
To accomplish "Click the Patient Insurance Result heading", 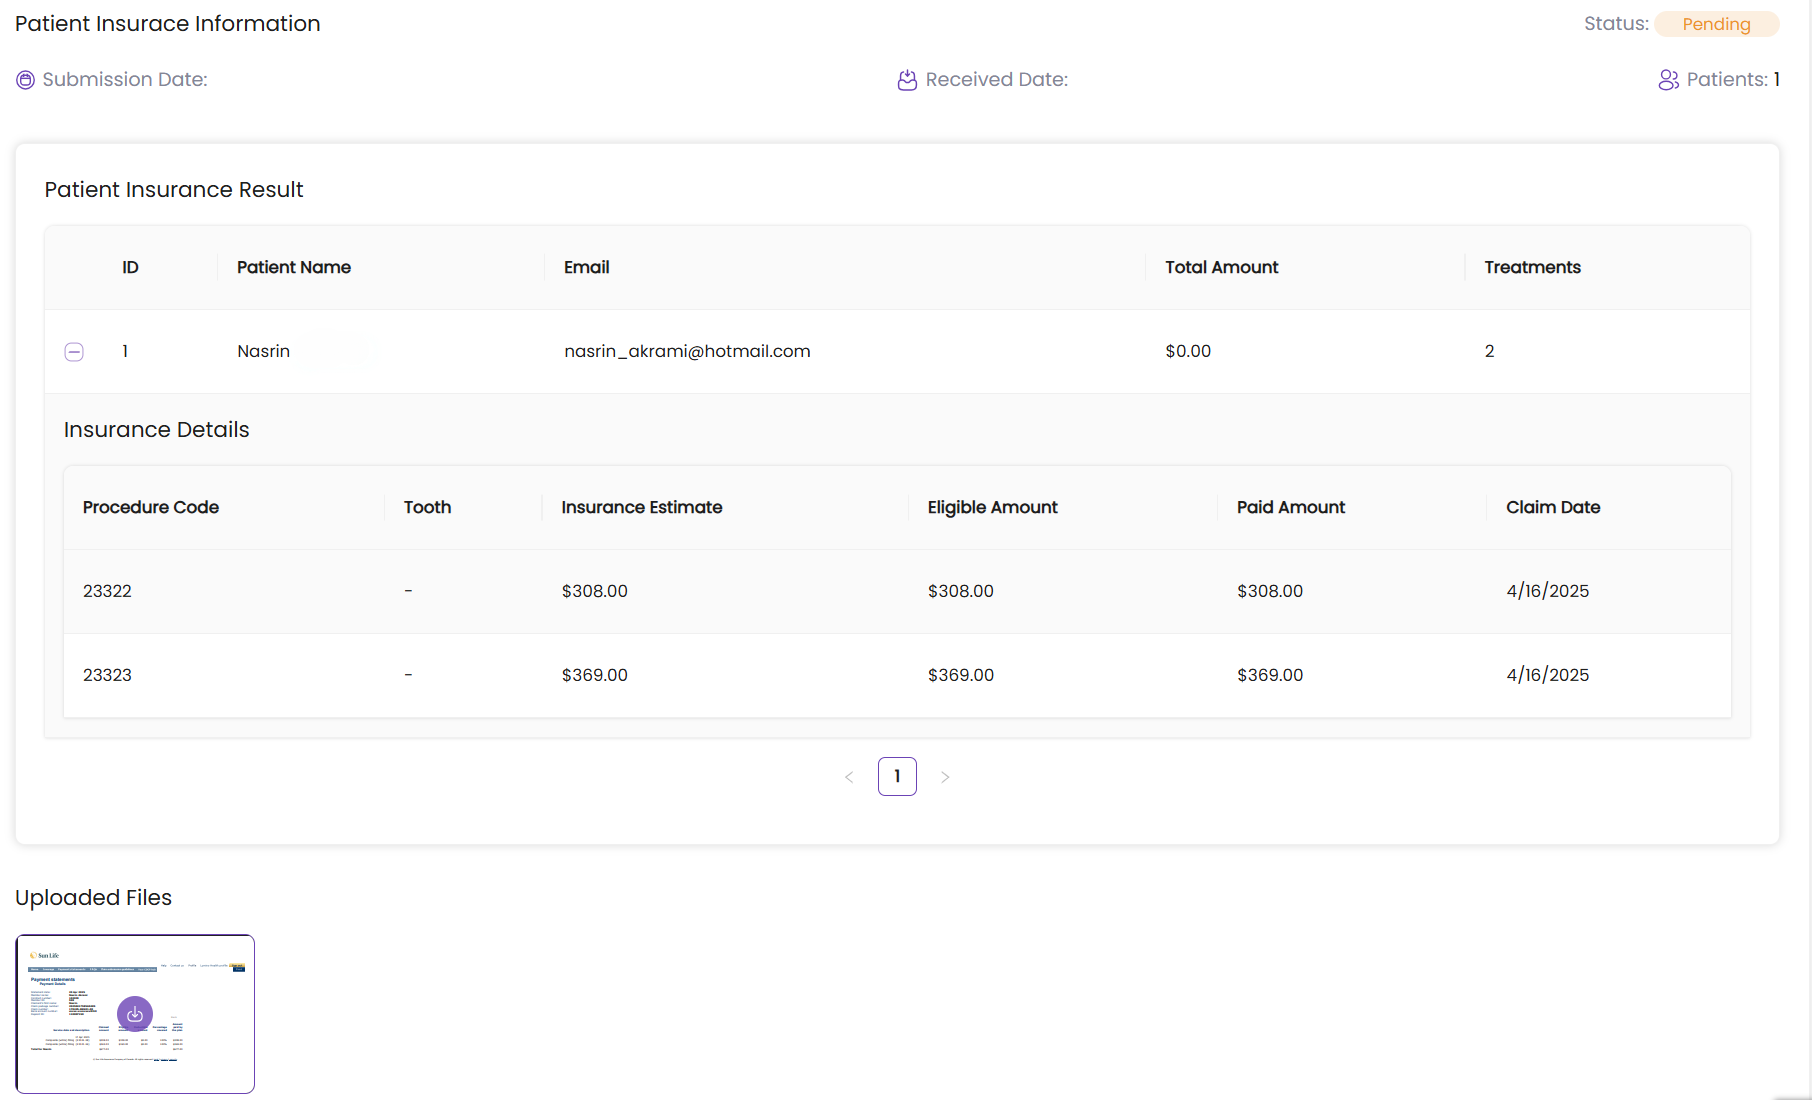I will click(x=174, y=190).
